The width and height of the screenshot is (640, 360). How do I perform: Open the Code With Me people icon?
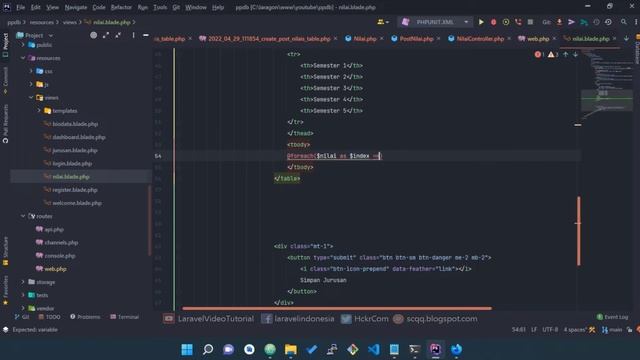[382, 22]
